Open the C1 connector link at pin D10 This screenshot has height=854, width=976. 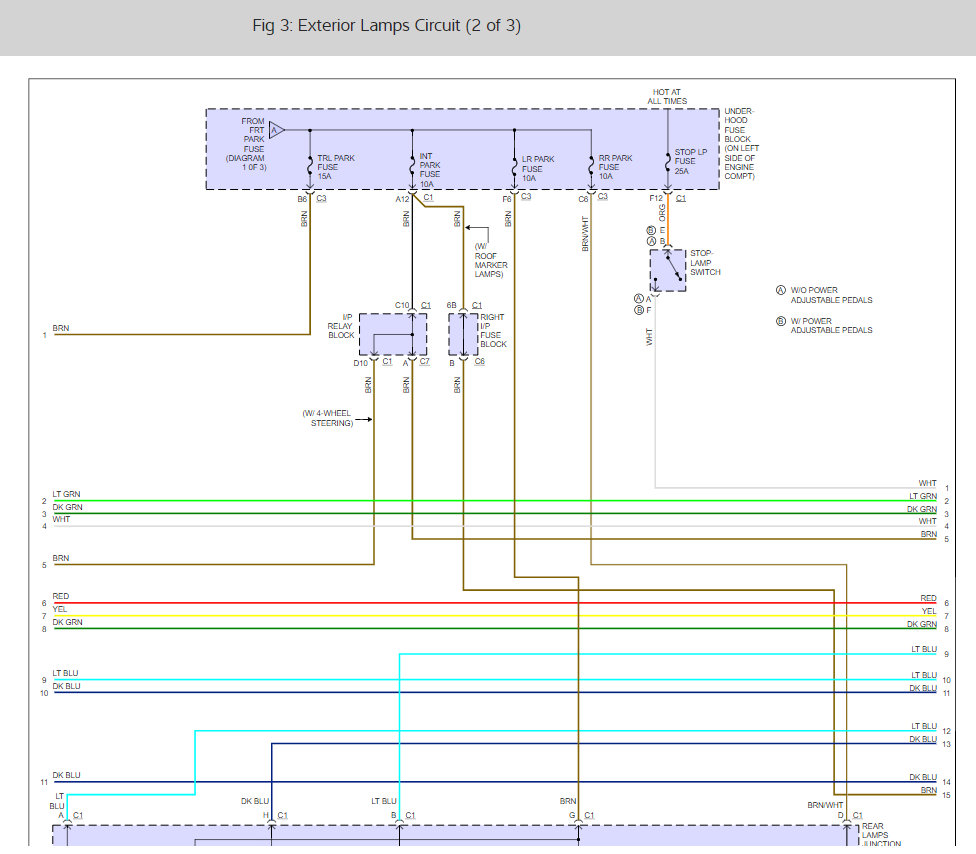(x=387, y=362)
